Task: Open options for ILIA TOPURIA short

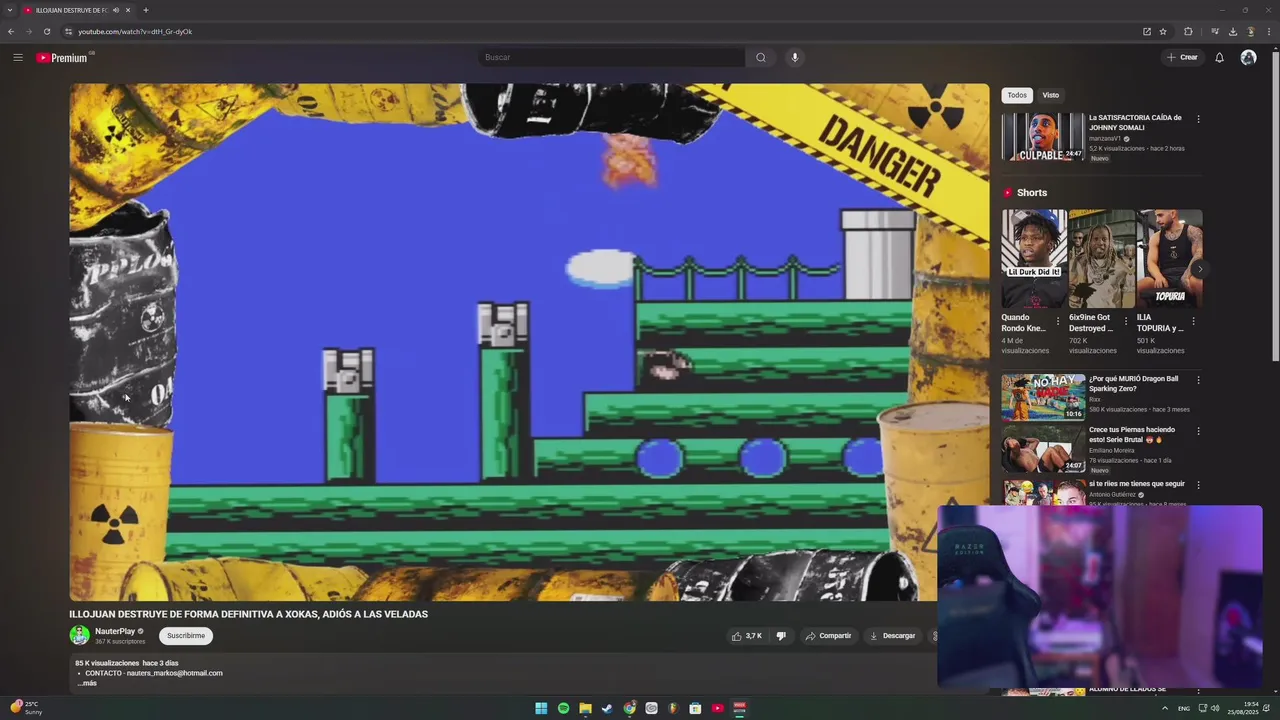Action: pyautogui.click(x=1193, y=322)
